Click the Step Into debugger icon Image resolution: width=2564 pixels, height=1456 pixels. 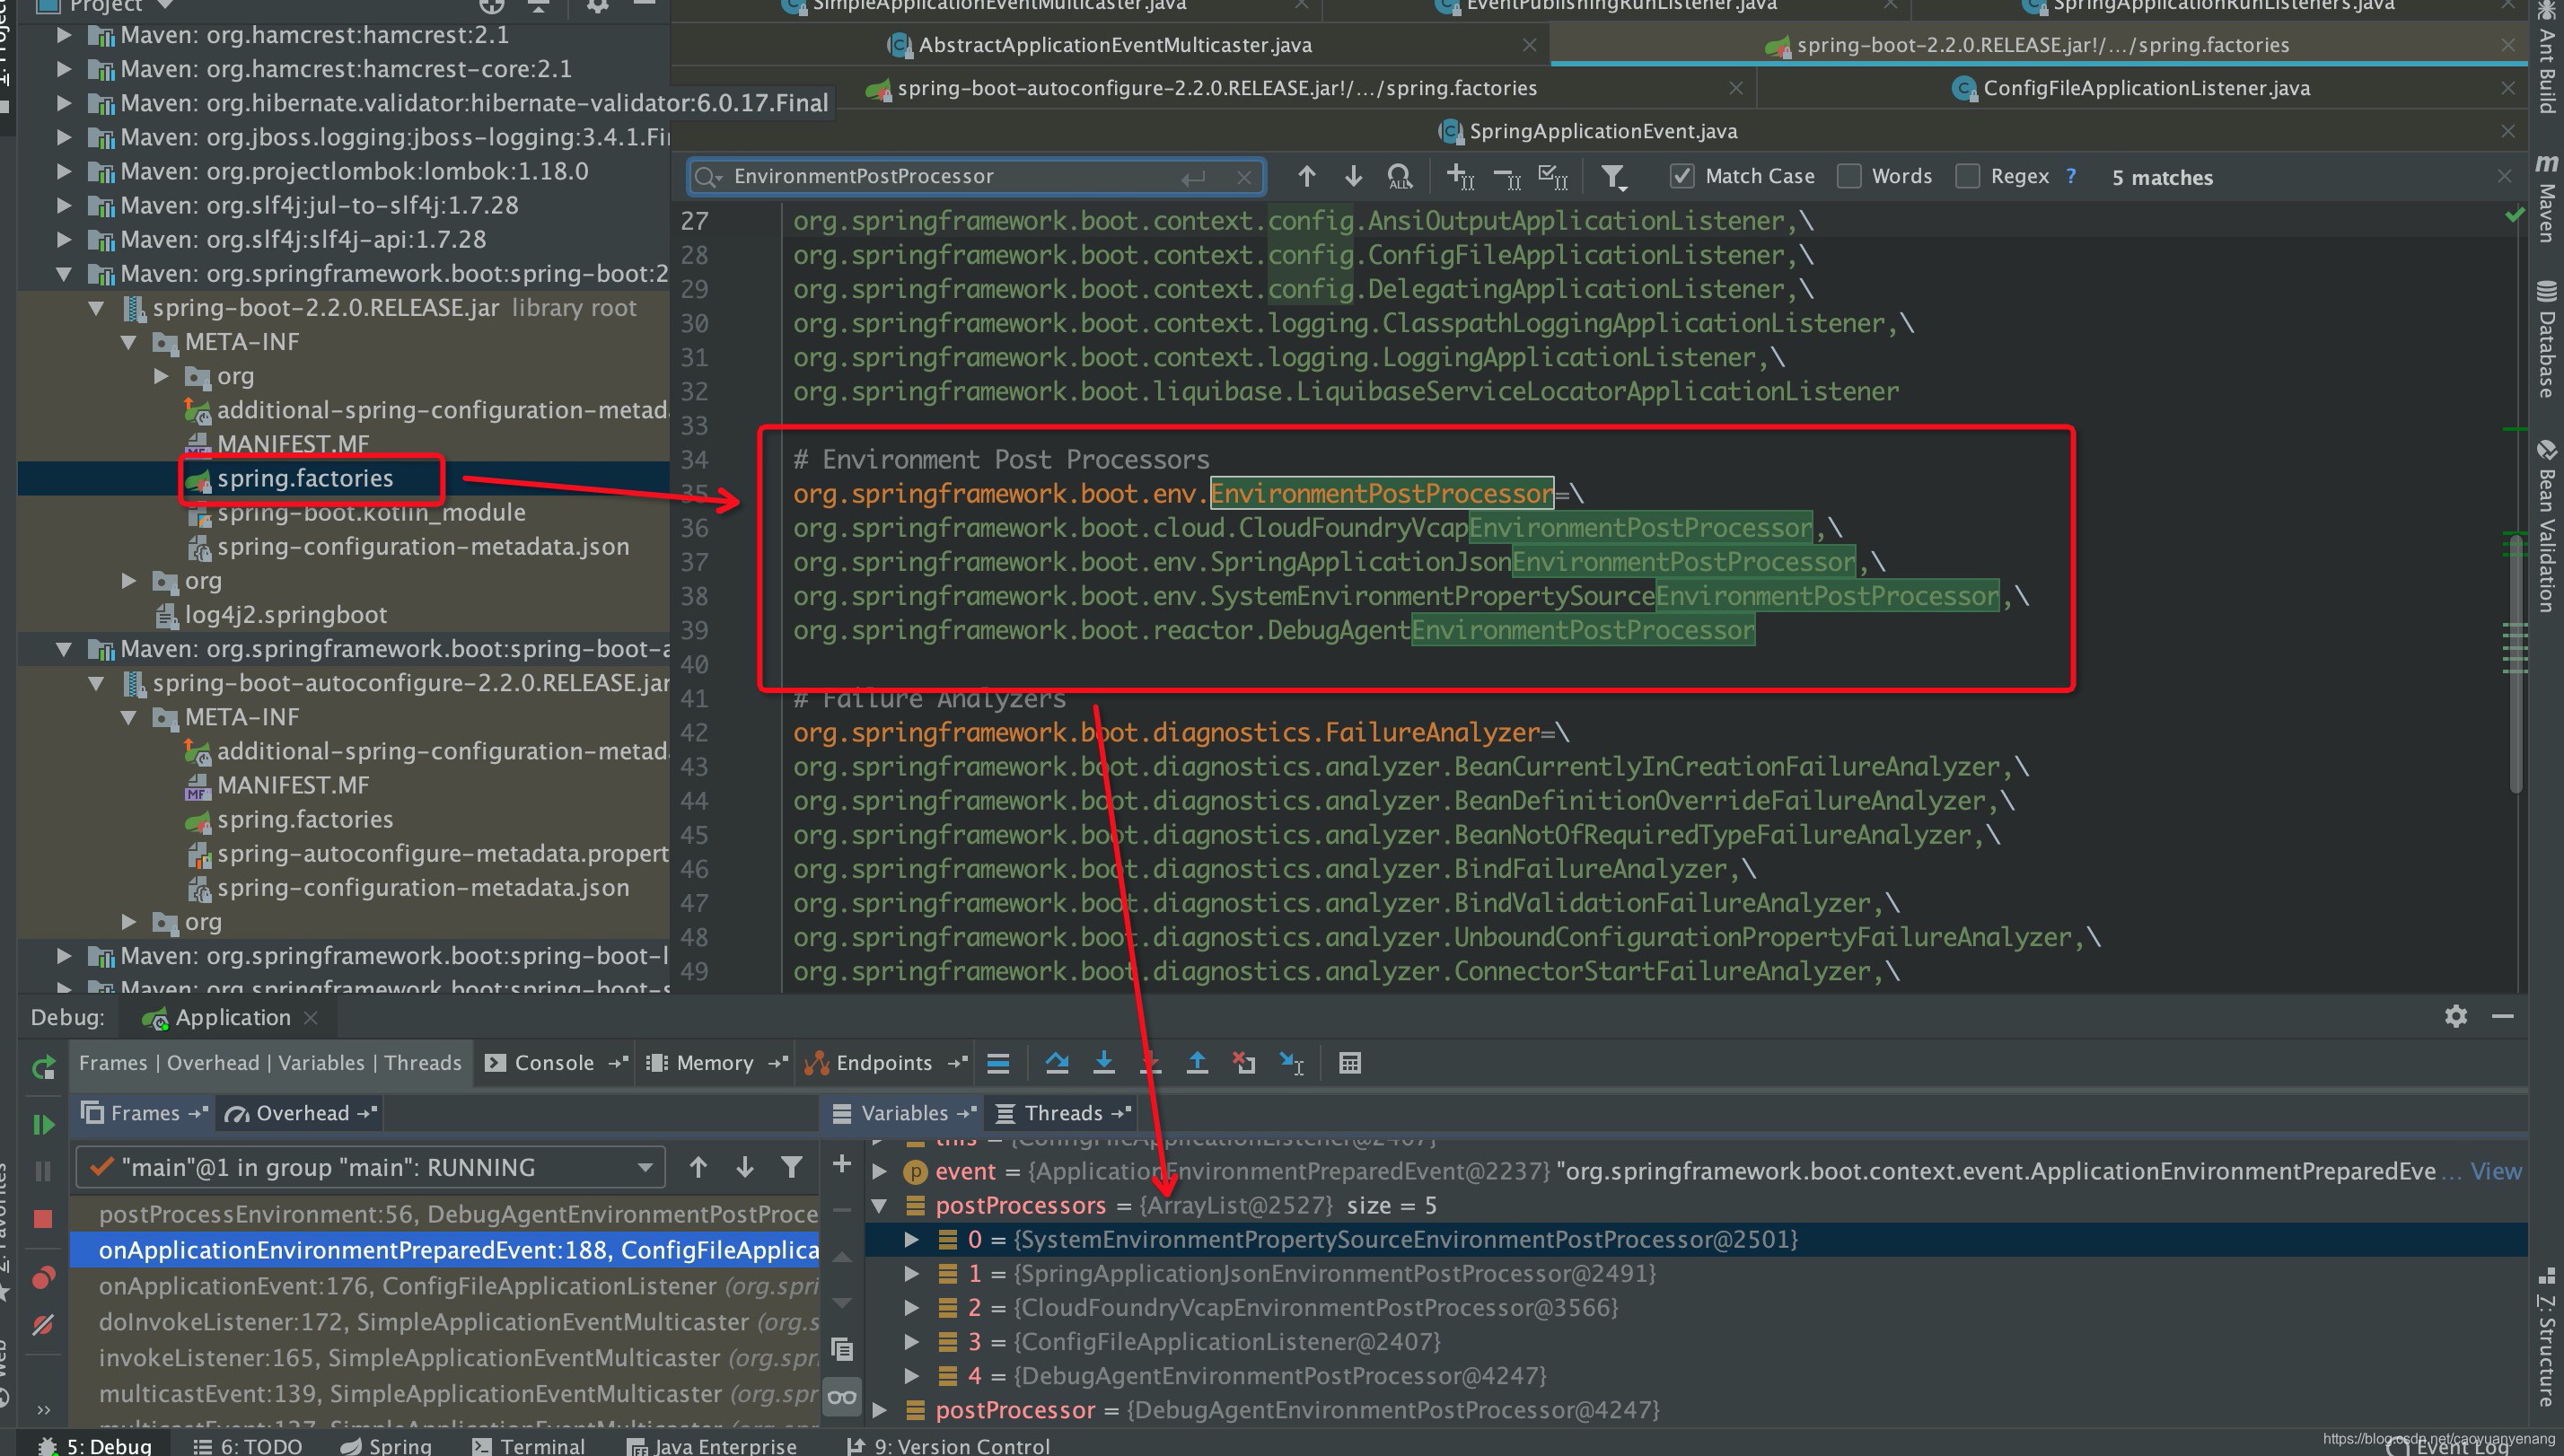[1104, 1063]
